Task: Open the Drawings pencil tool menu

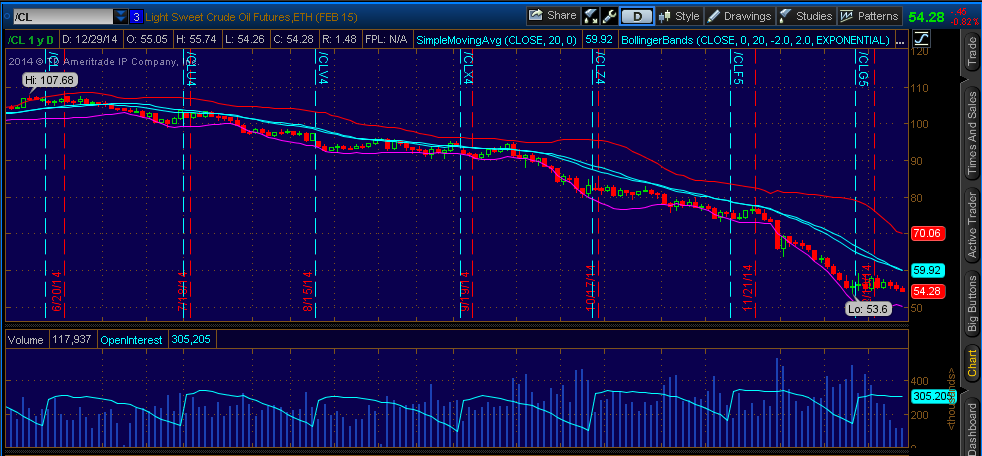Action: tap(739, 16)
